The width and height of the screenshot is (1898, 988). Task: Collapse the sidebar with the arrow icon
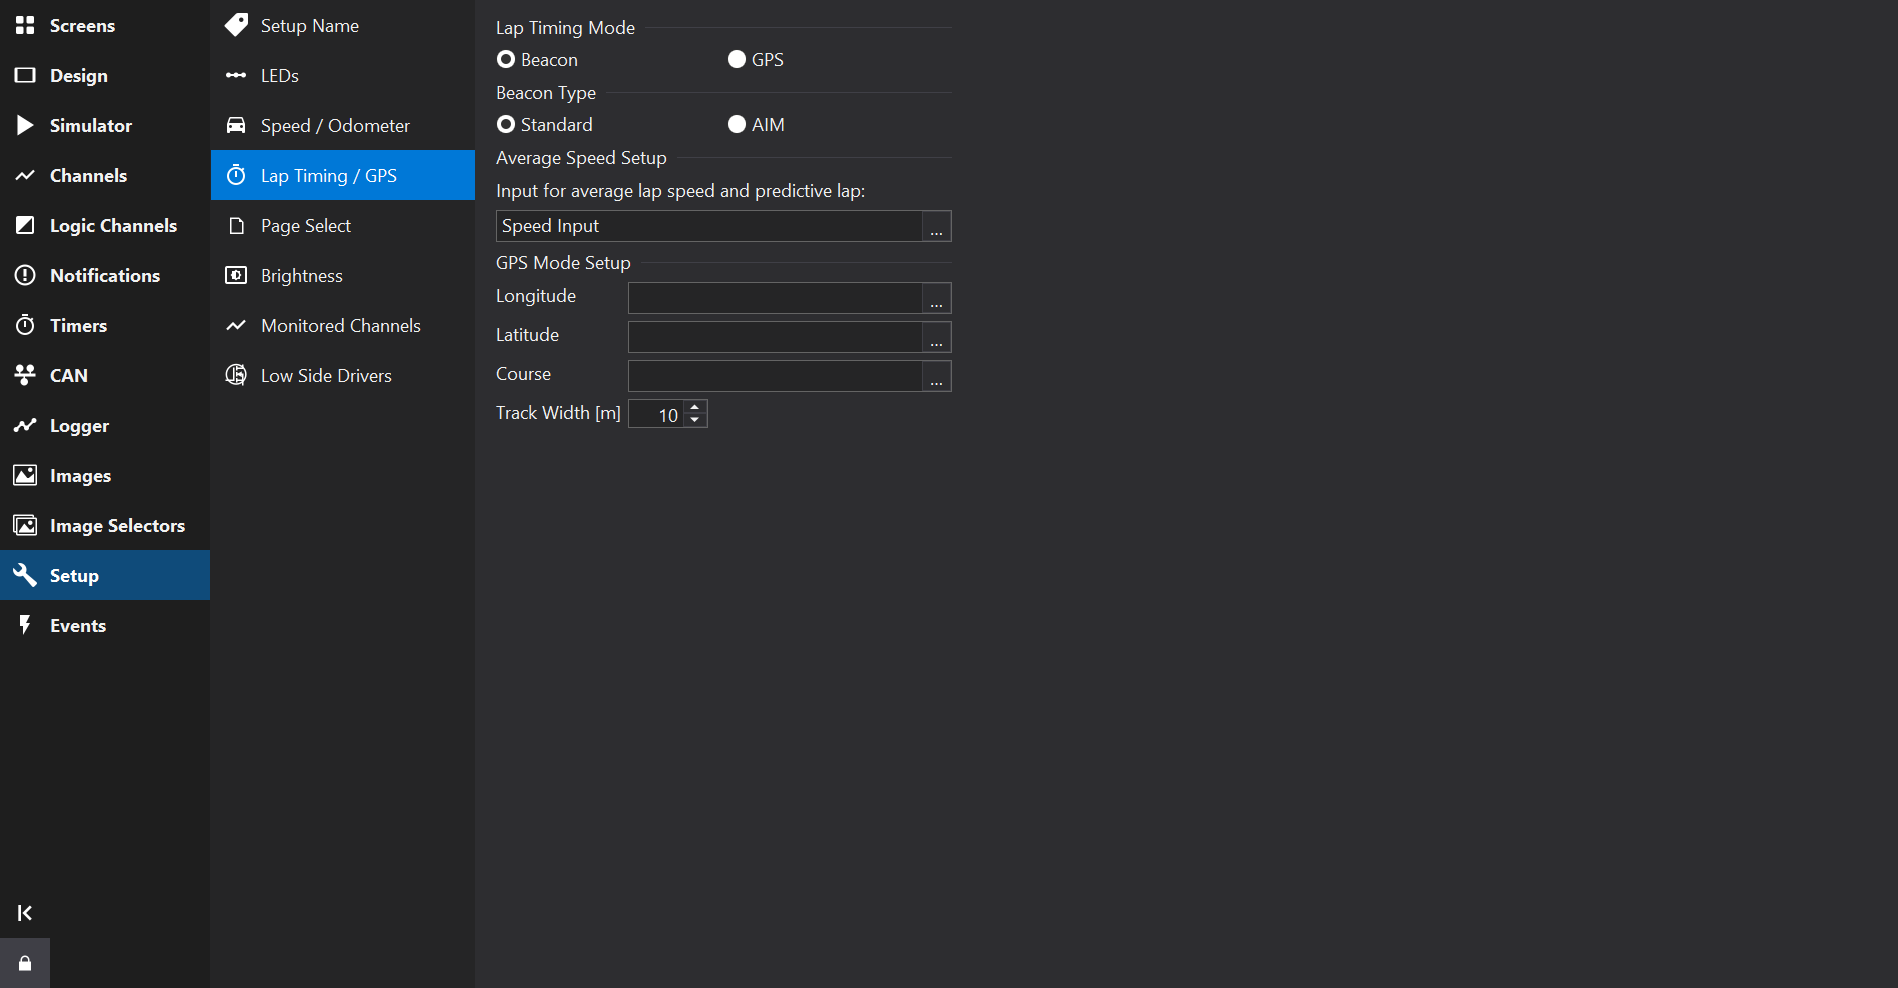[x=25, y=912]
